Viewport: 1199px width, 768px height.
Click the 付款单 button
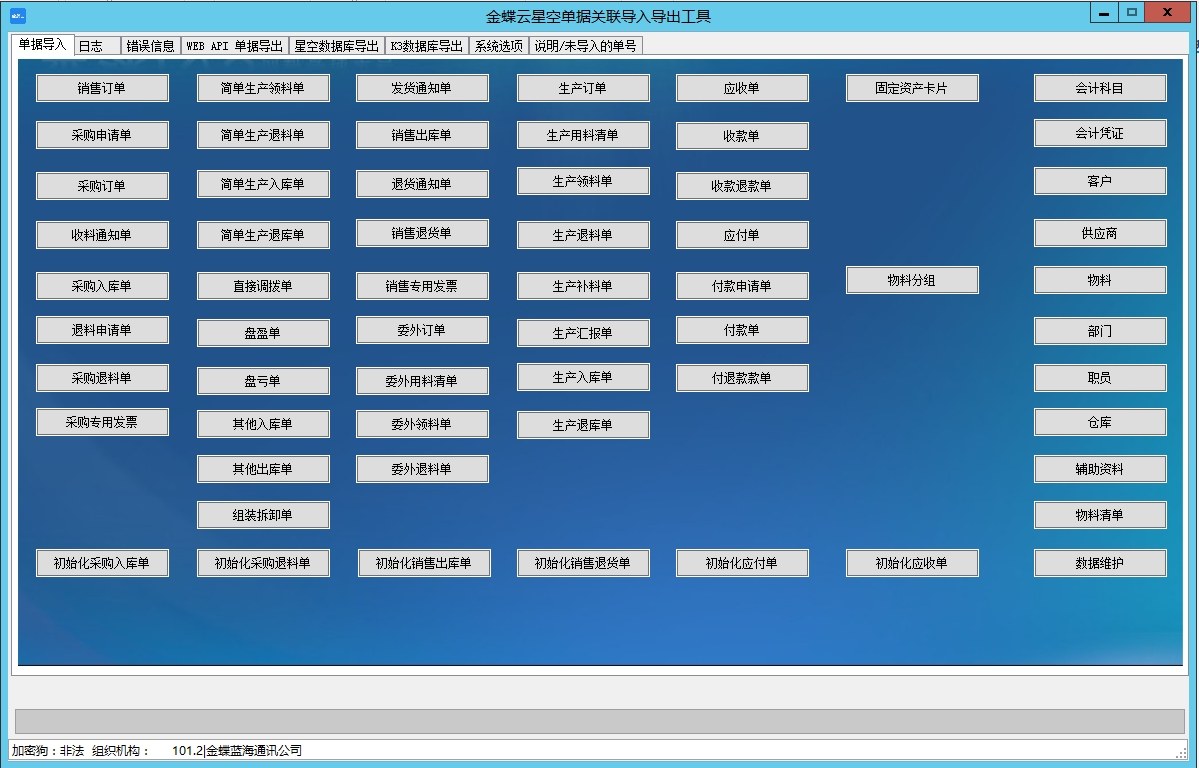click(x=742, y=330)
